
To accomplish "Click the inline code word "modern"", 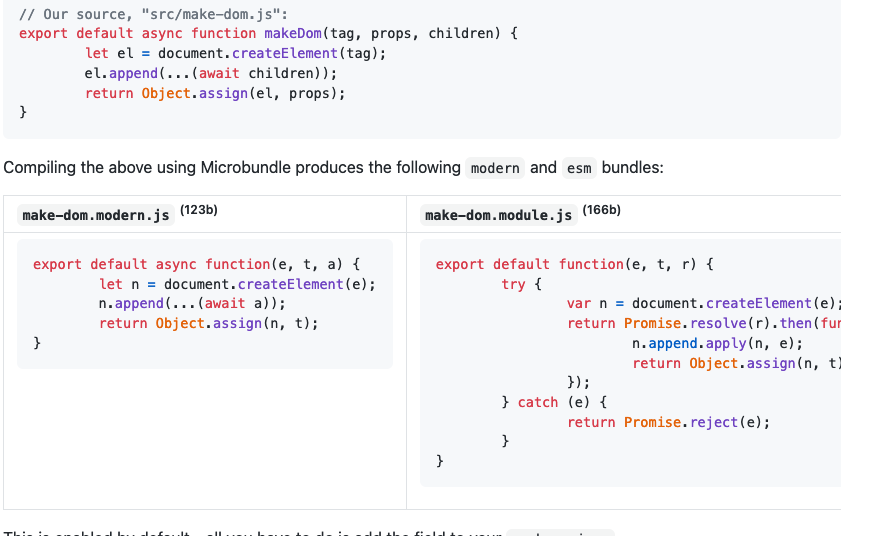I will pyautogui.click(x=495, y=168).
